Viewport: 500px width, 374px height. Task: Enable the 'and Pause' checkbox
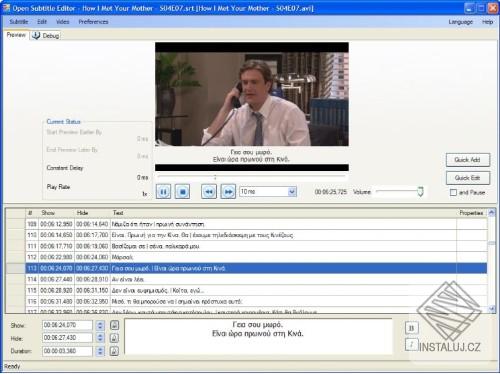(x=453, y=192)
